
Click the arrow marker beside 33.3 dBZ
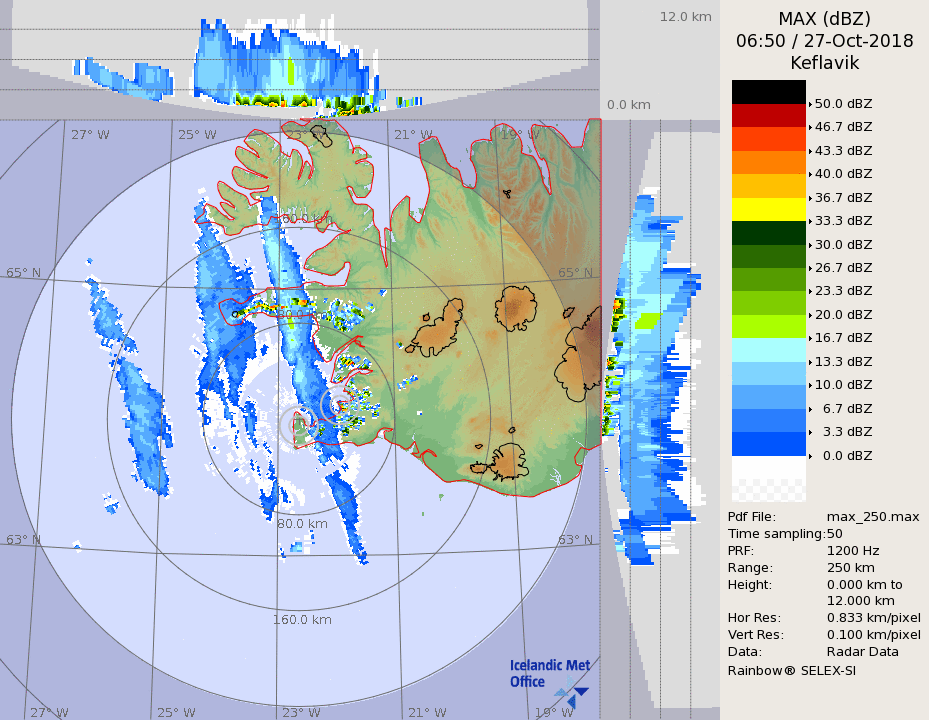(810, 221)
